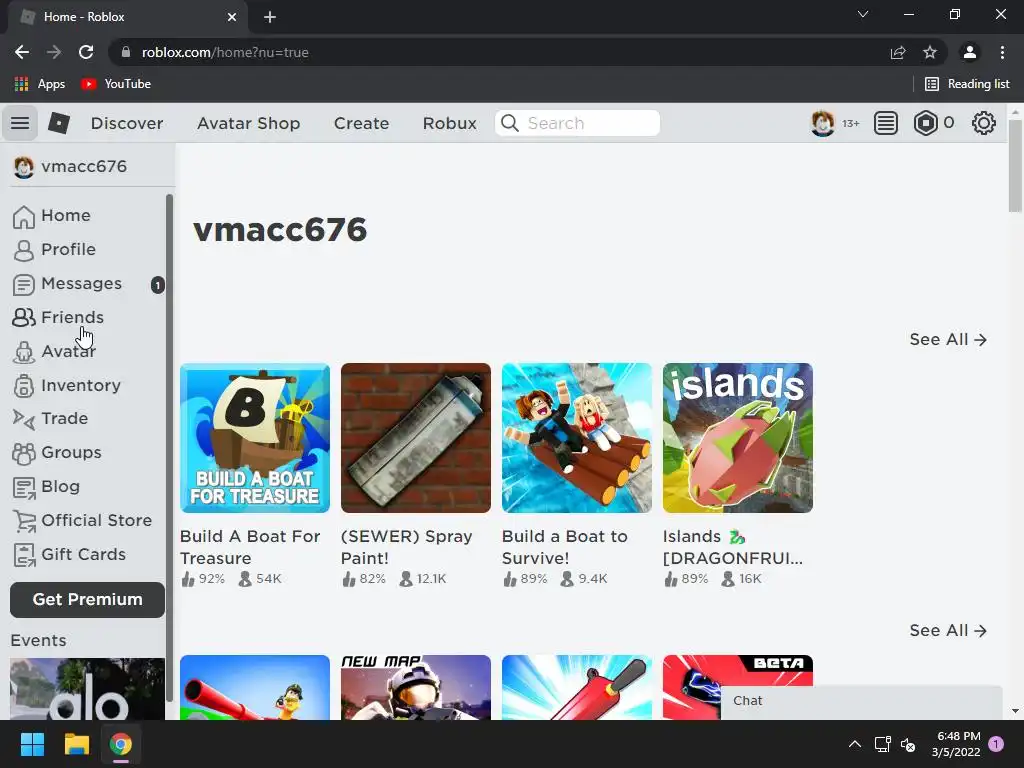Open Islands DRAGONFRUIT game thumbnail
The width and height of the screenshot is (1024, 768).
(738, 438)
